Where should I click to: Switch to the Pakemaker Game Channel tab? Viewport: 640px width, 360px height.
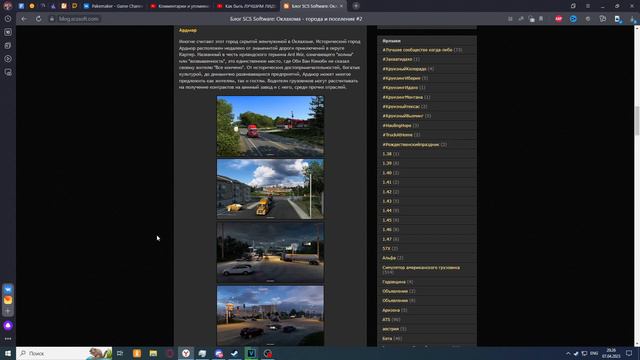113,6
